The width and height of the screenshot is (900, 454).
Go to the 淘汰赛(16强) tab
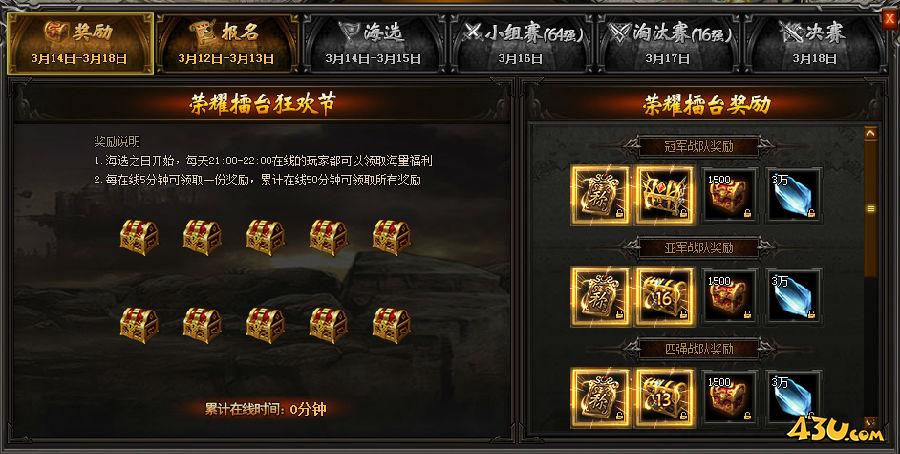(668, 44)
